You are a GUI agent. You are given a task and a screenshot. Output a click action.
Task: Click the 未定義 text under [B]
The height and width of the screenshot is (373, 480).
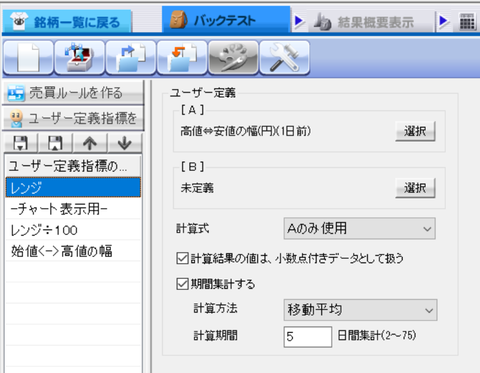point(197,188)
